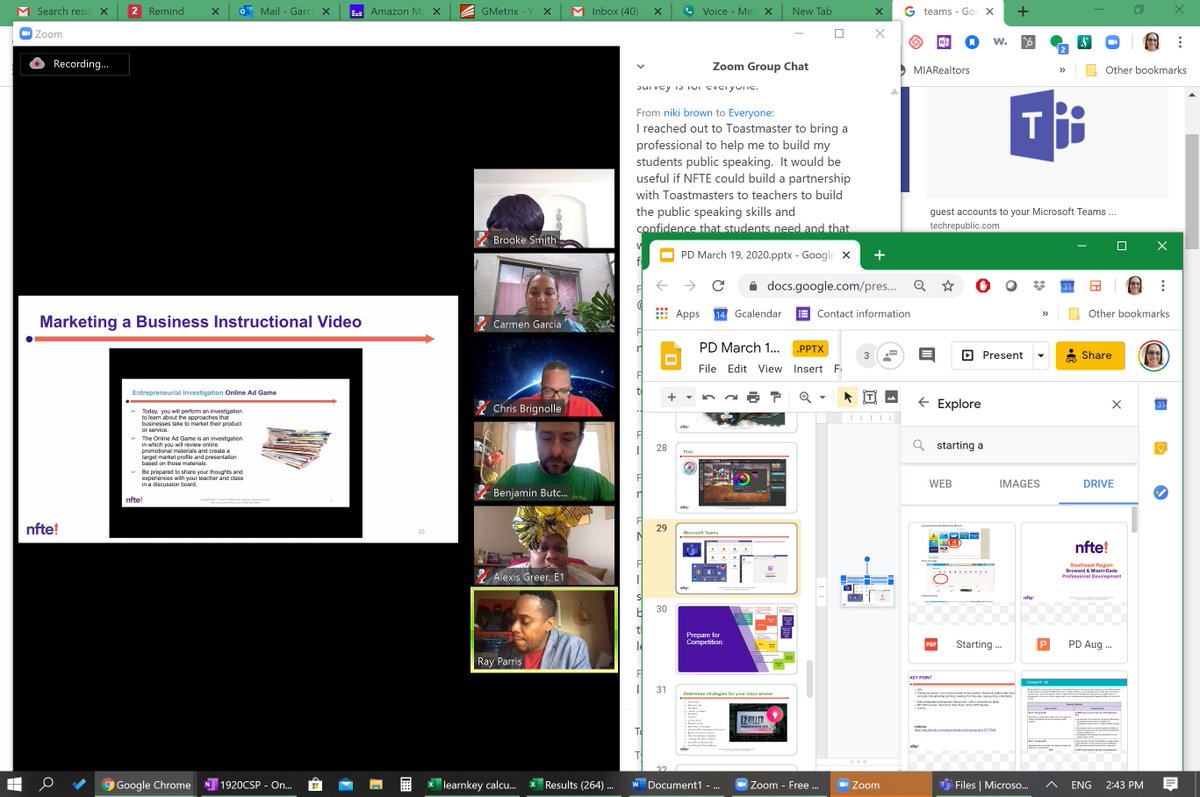Open the Windows Start menu

[16, 785]
